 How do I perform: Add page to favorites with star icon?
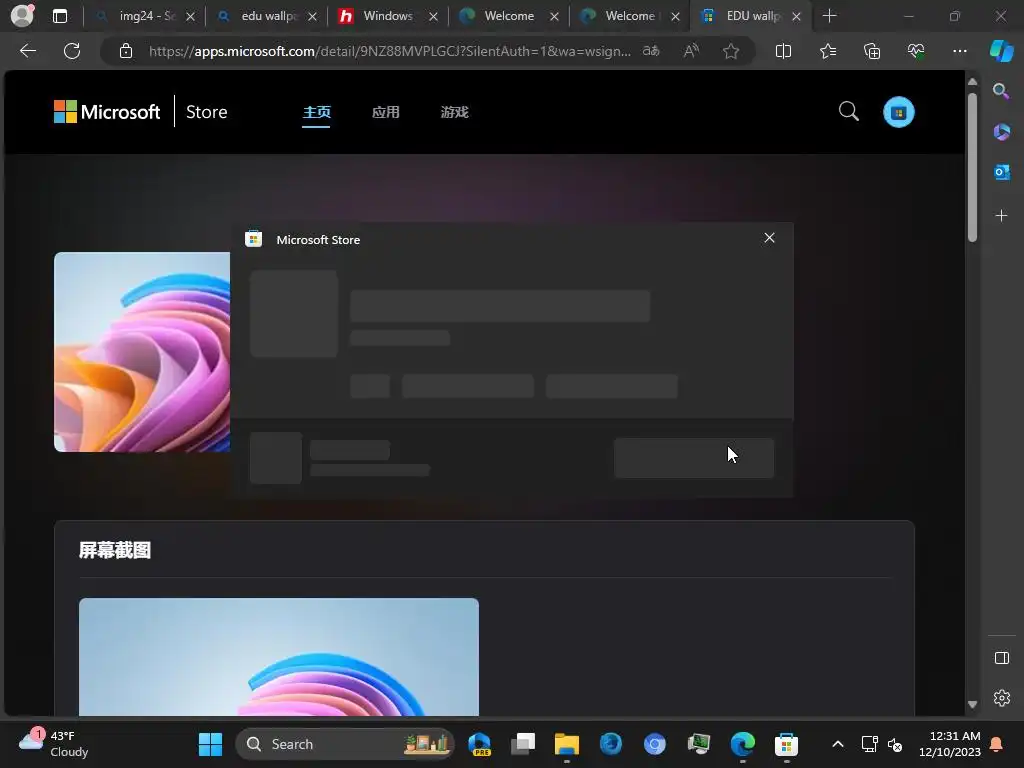tap(731, 51)
